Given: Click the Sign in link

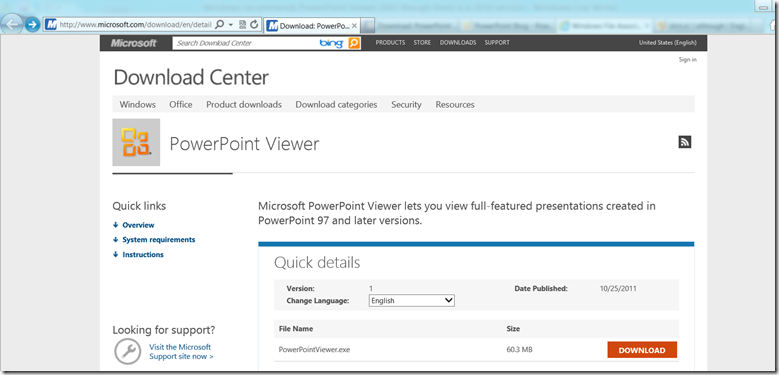Looking at the screenshot, I should point(688,60).
